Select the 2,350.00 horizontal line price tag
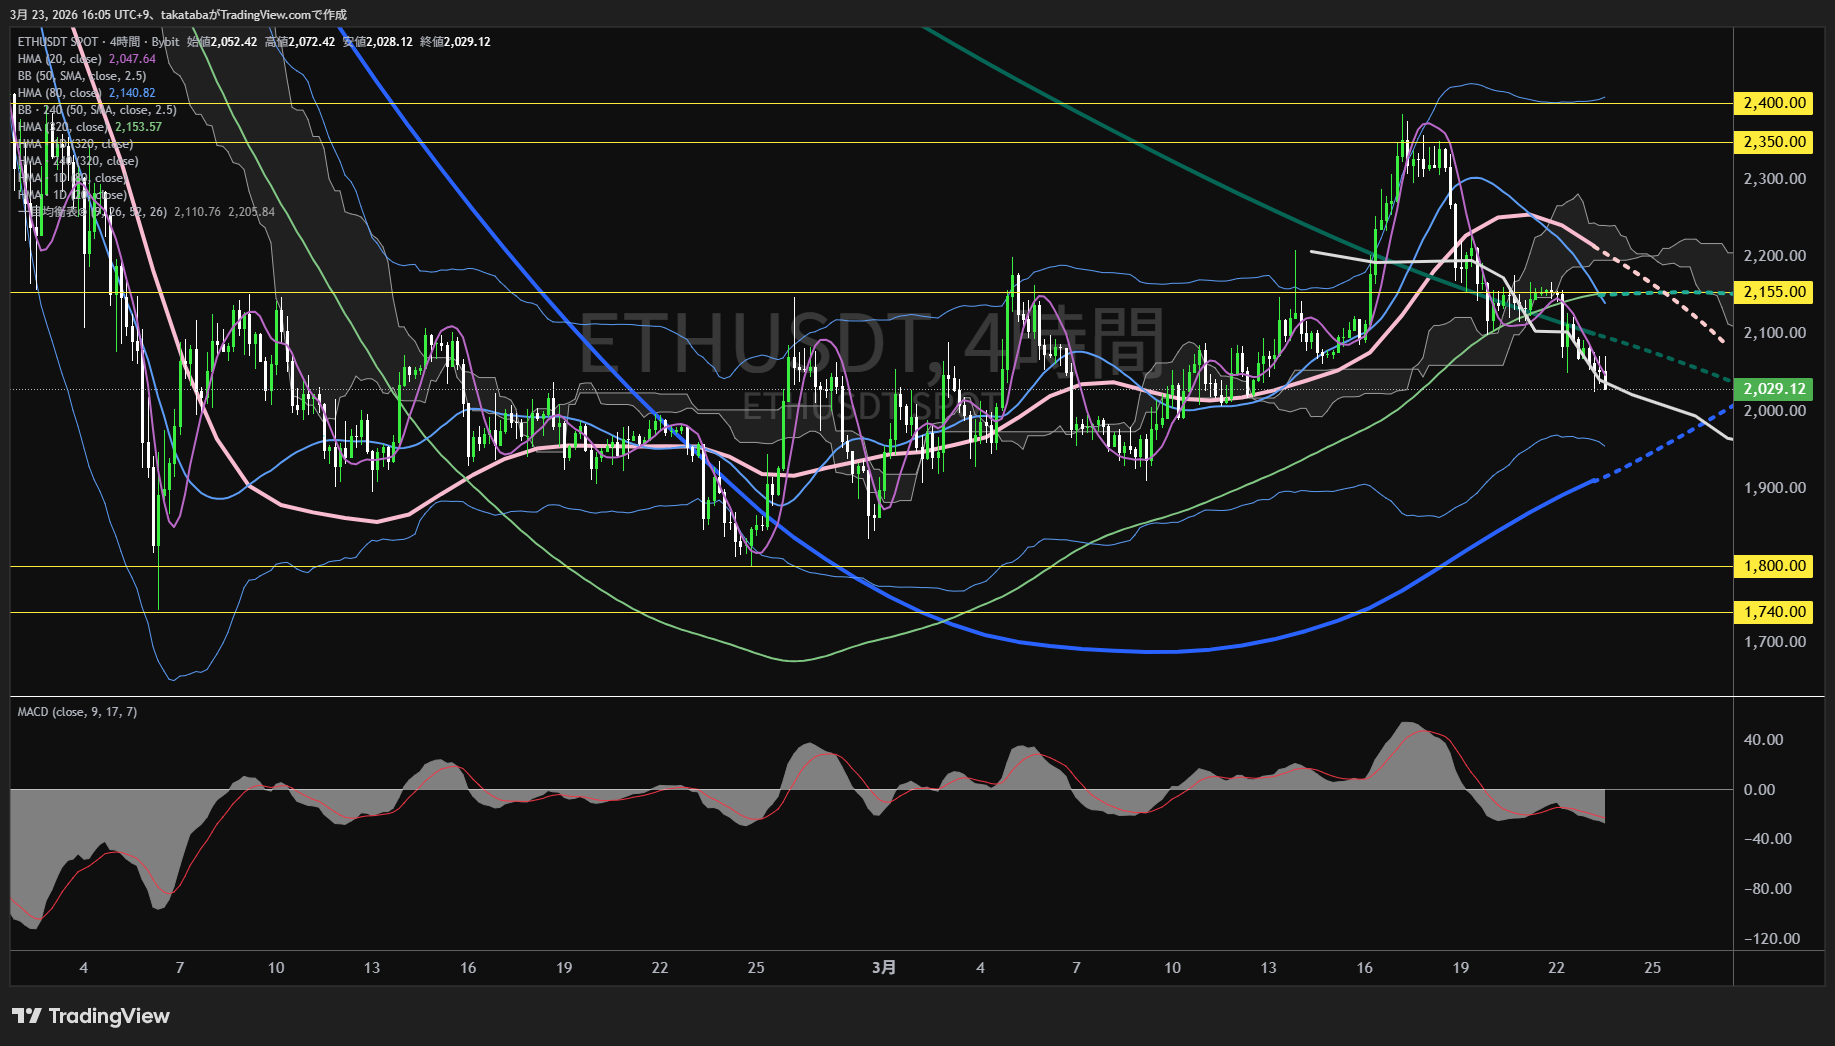 (x=1774, y=142)
